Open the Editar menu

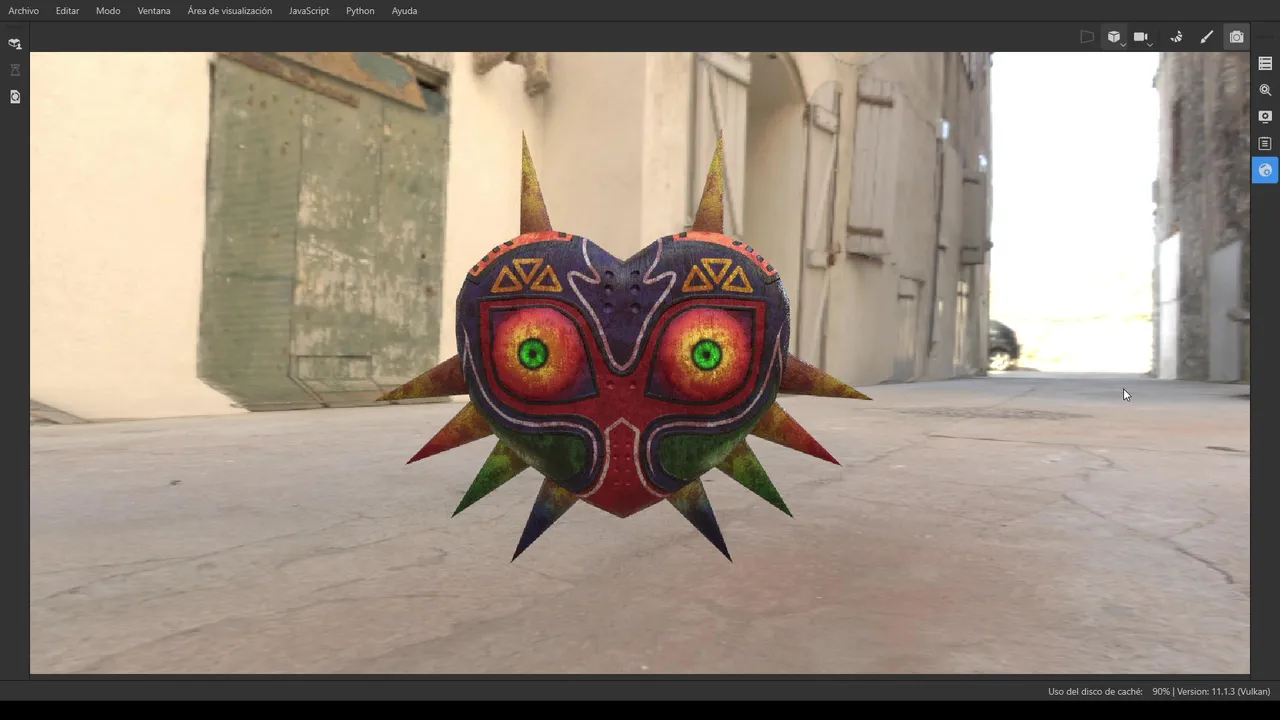coord(67,11)
